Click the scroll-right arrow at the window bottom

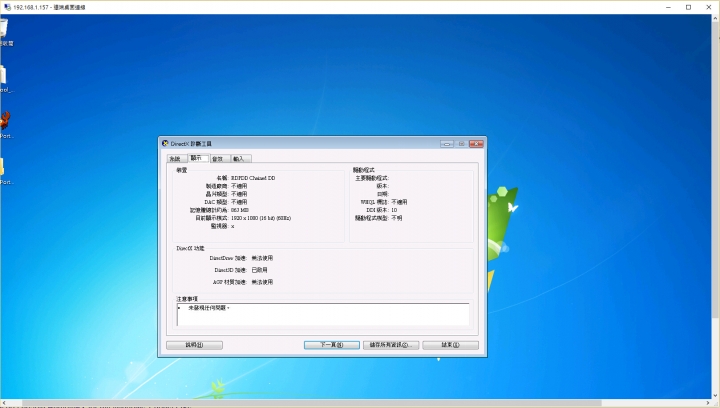point(708,403)
